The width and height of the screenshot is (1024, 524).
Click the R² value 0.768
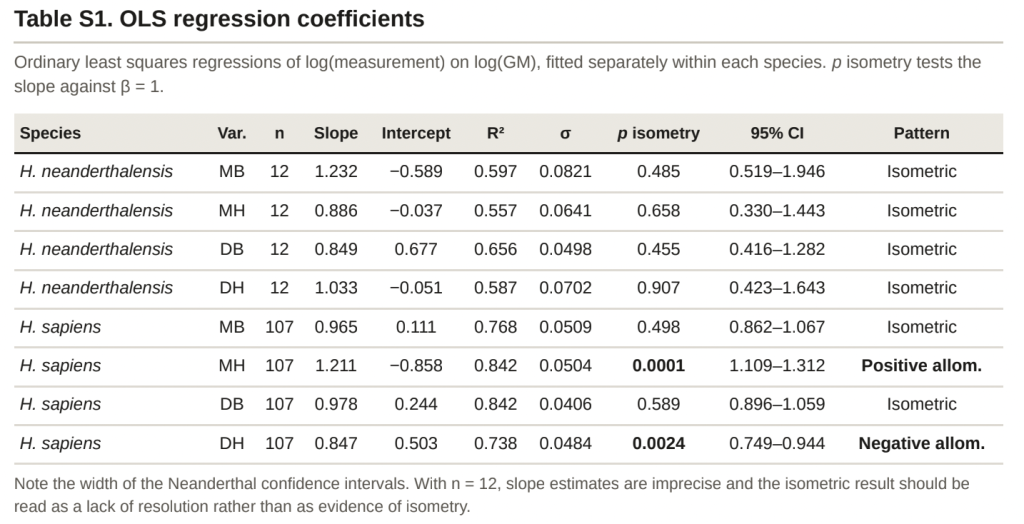pos(496,327)
